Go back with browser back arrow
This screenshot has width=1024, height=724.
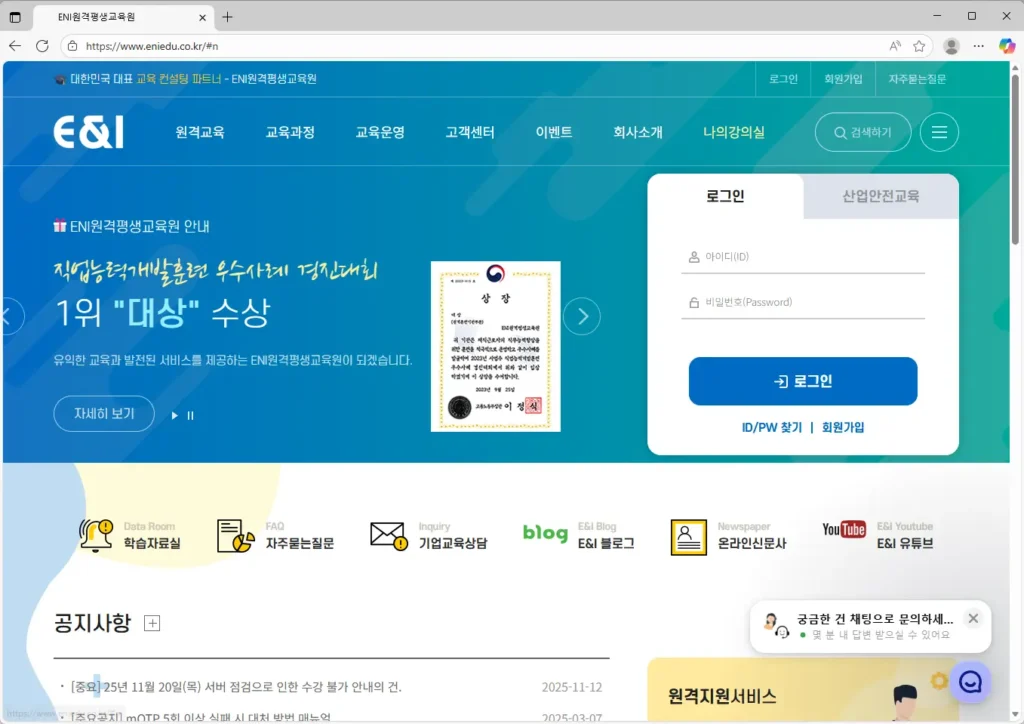(x=15, y=46)
